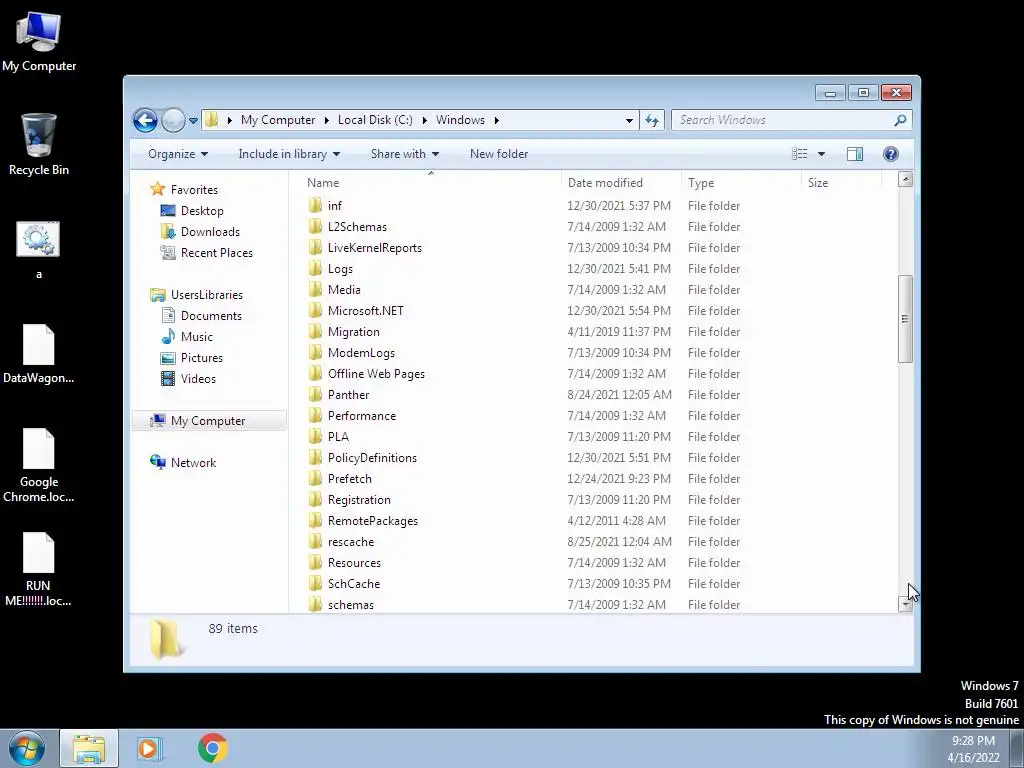Select Pictures library

click(201, 358)
